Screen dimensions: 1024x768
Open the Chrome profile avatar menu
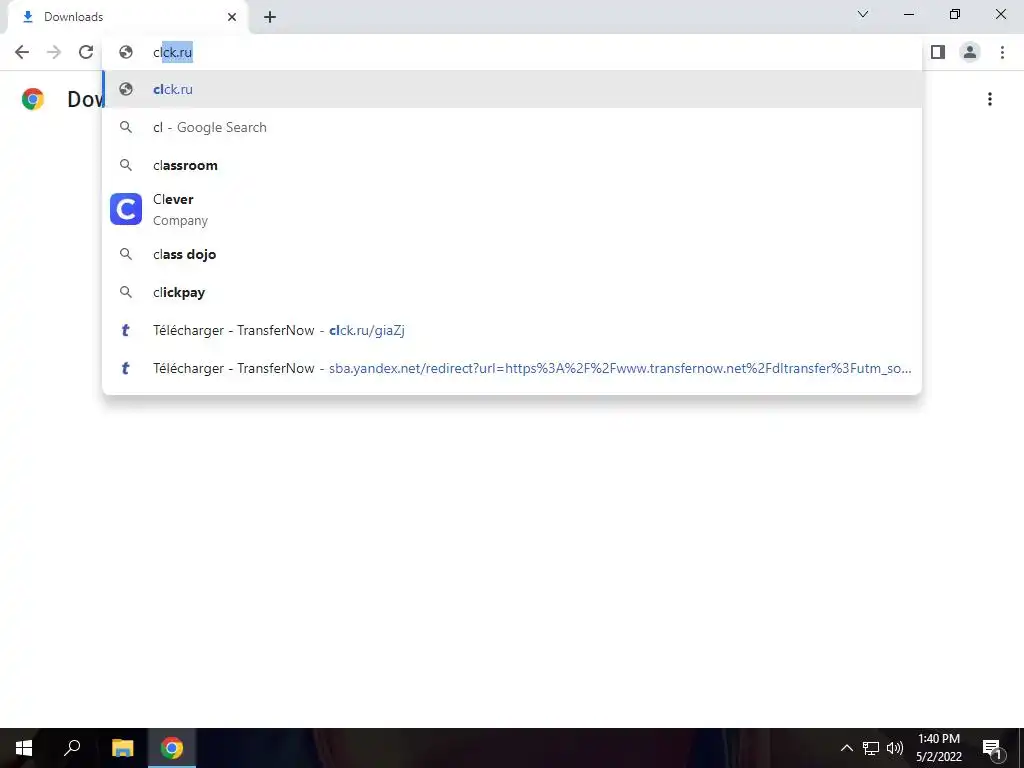970,52
